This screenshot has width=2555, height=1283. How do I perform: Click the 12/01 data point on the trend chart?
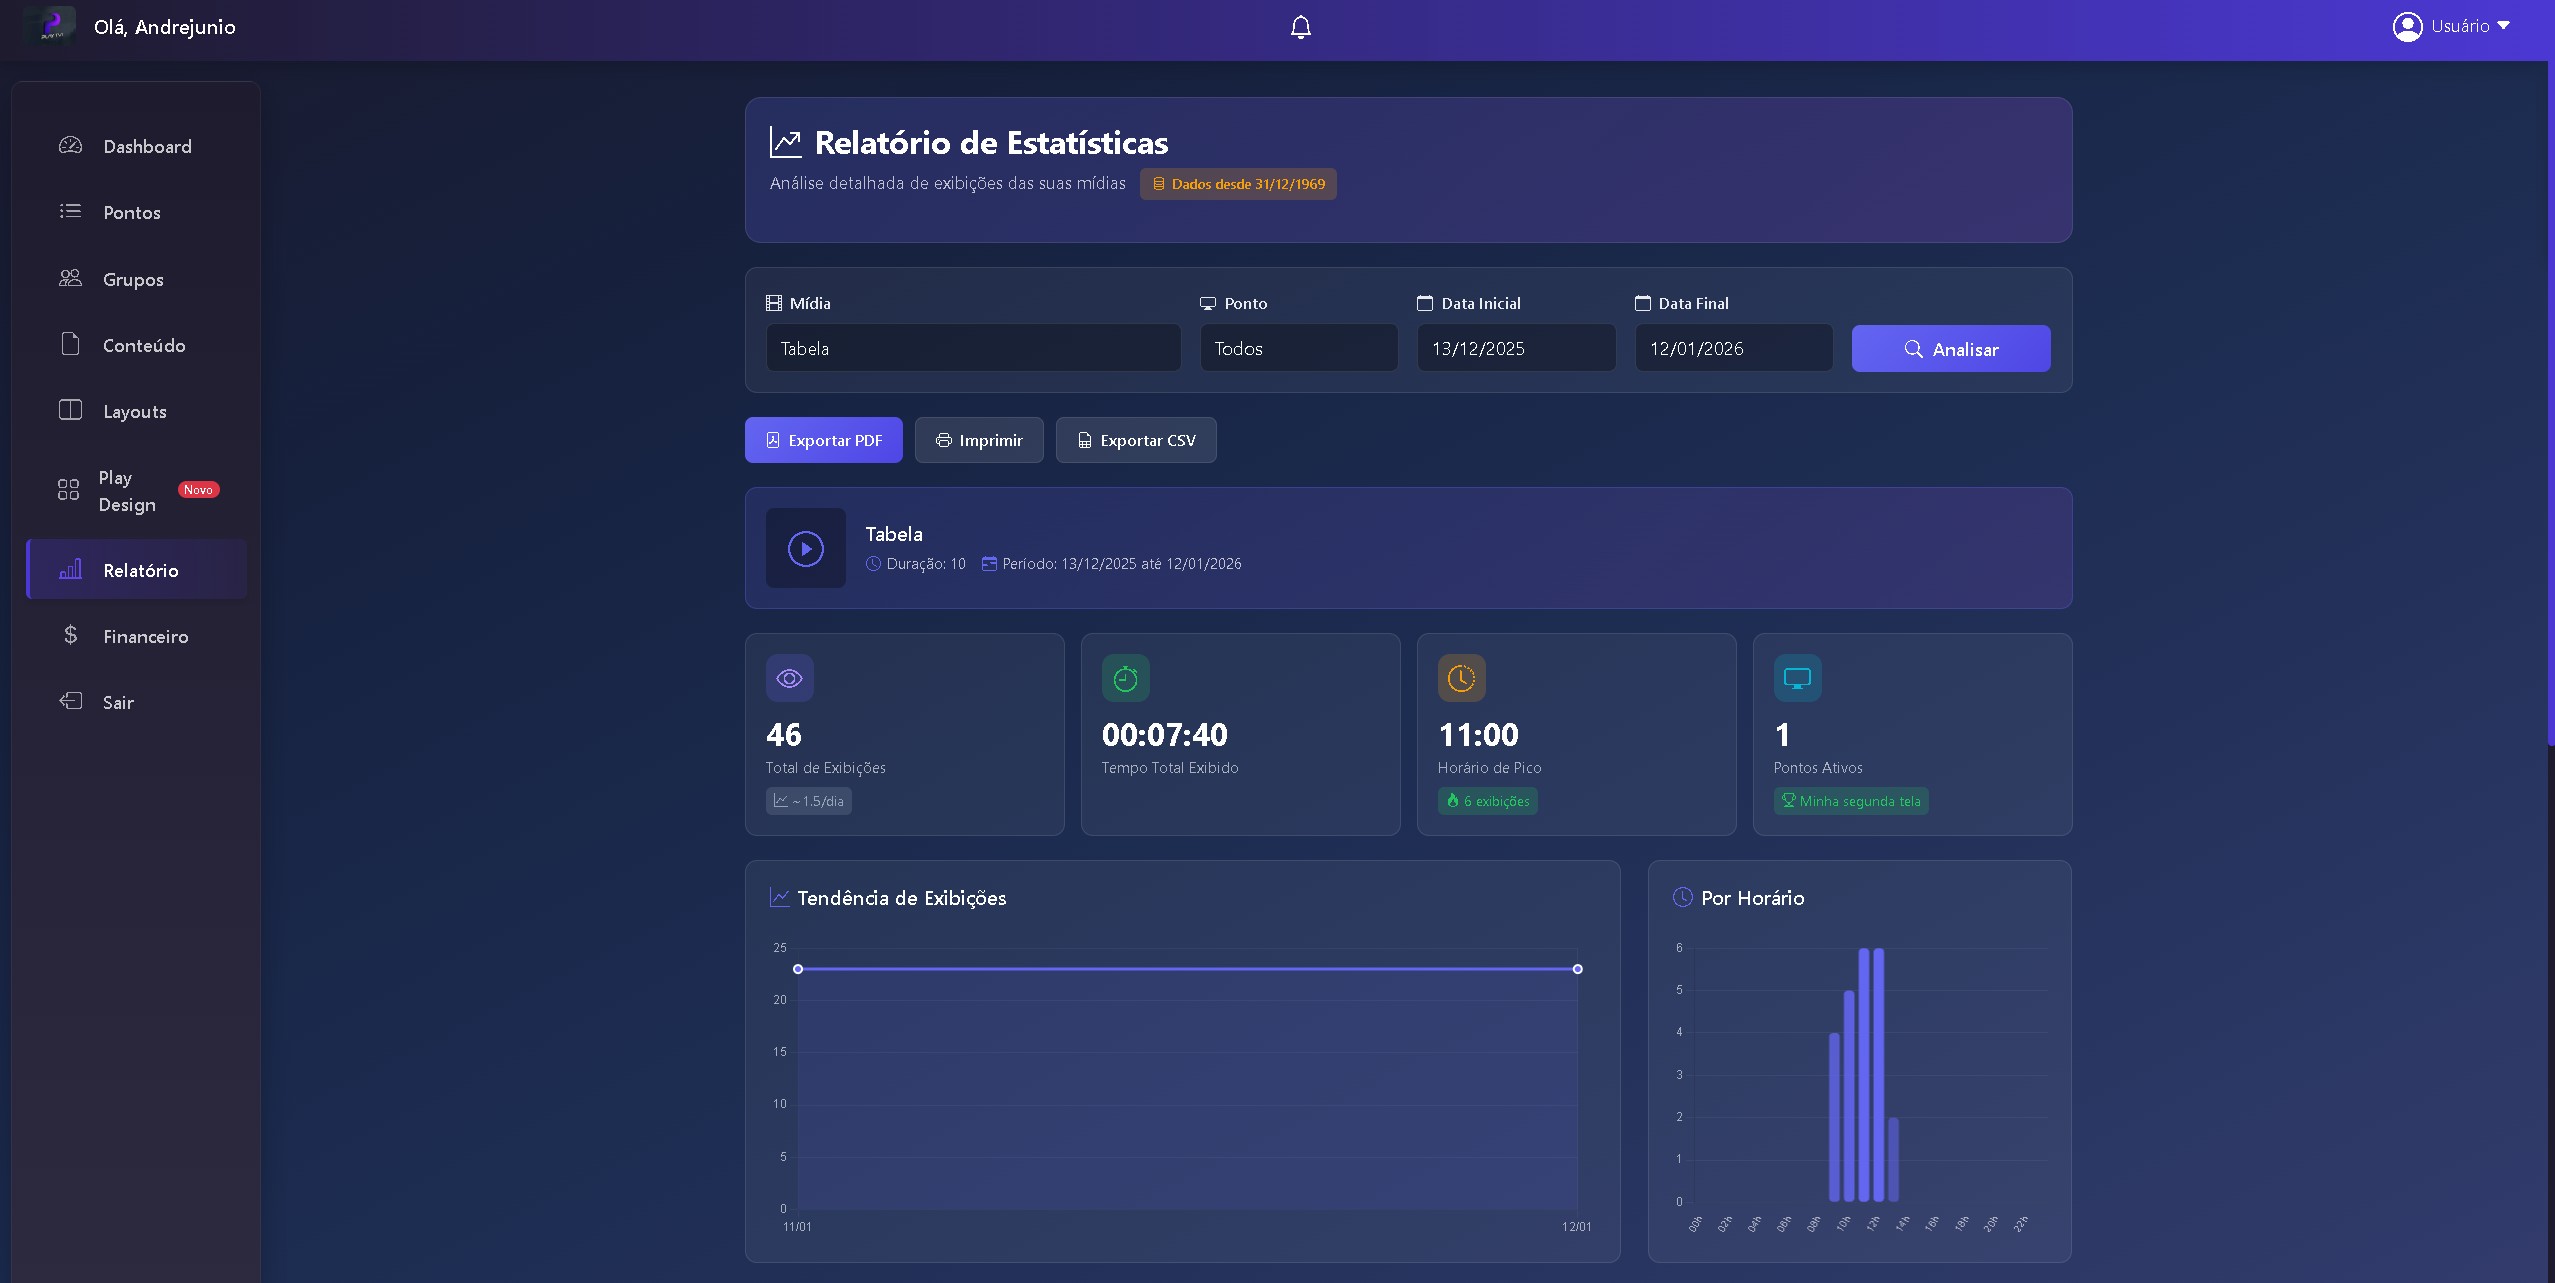pos(1577,969)
